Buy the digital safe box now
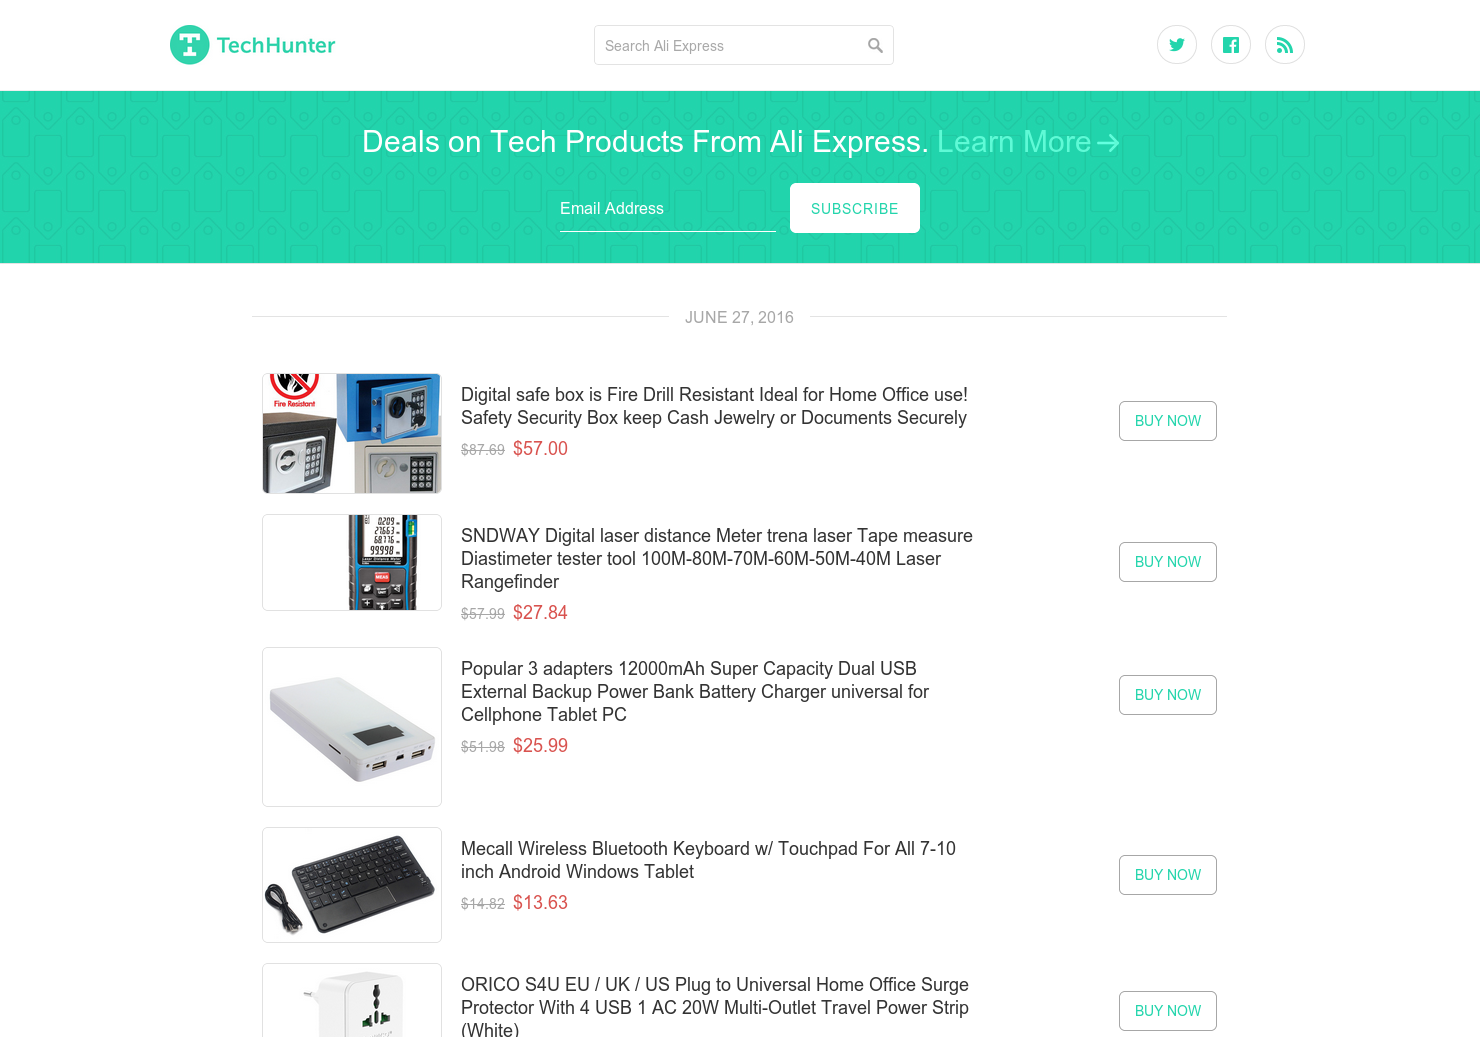This screenshot has height=1037, width=1480. click(1168, 421)
